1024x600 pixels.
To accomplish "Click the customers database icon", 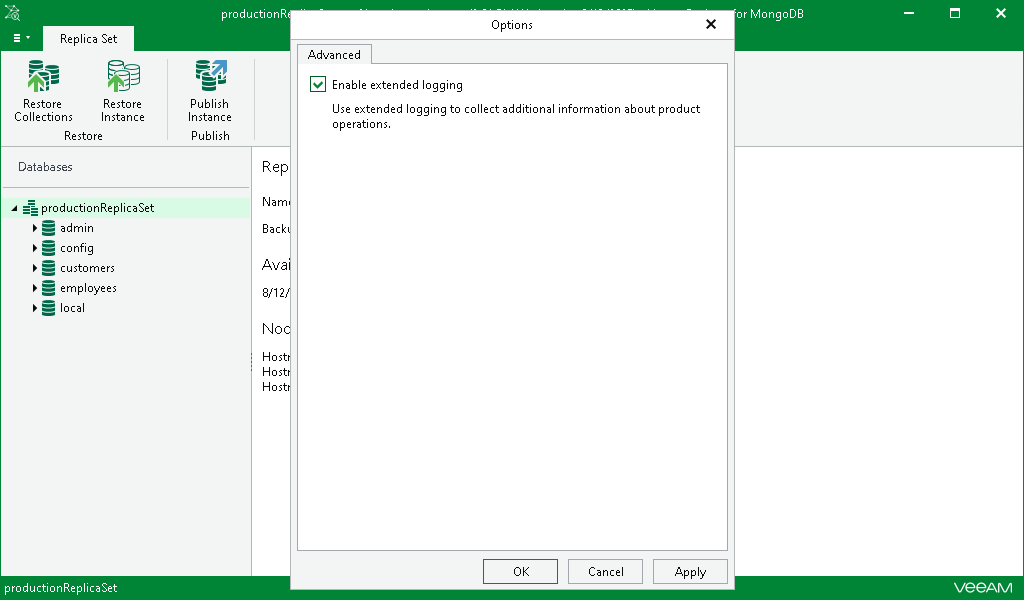I will (x=48, y=268).
